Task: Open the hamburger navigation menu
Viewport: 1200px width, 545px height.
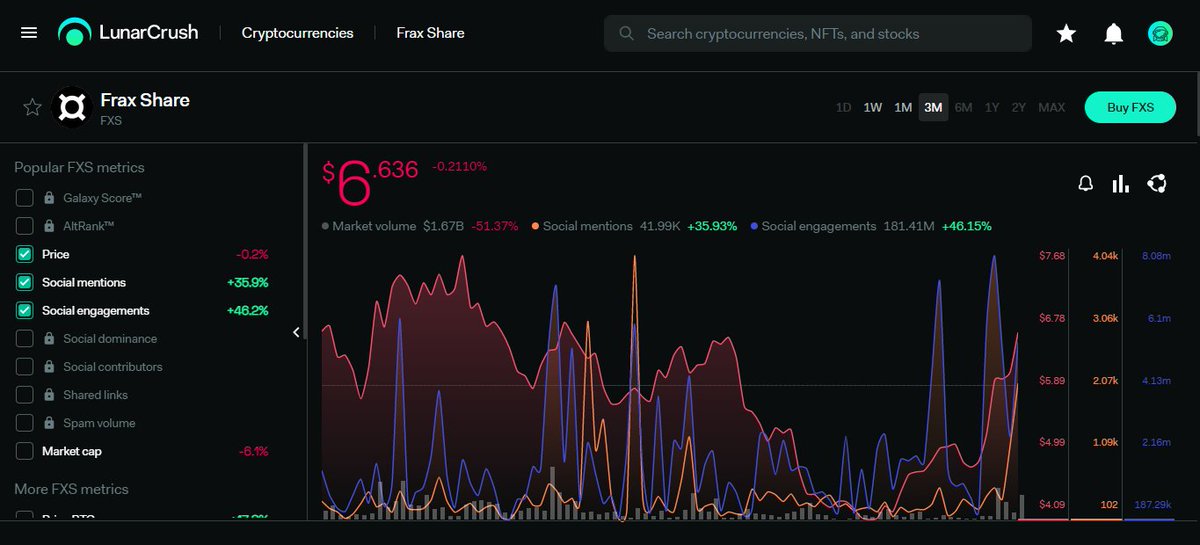Action: [x=29, y=33]
